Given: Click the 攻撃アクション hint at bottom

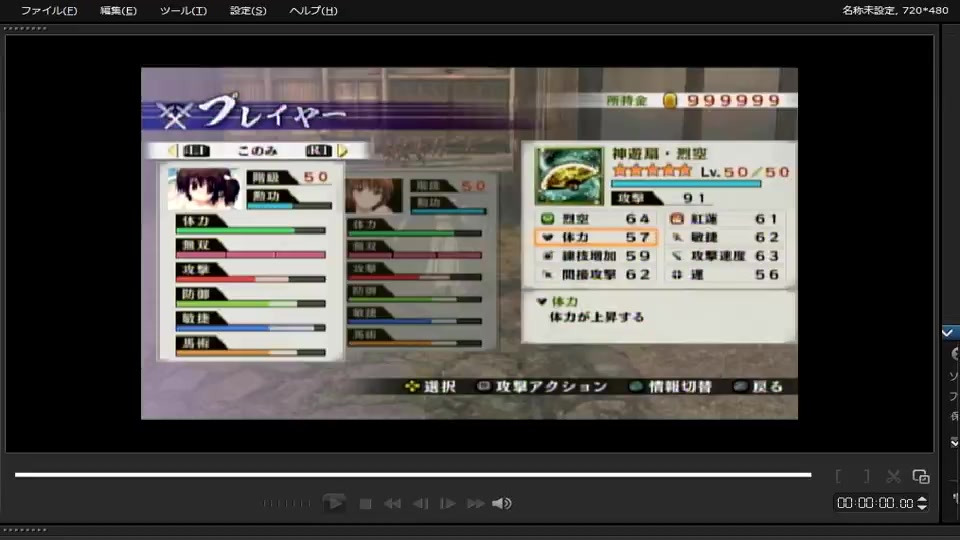Looking at the screenshot, I should click(542, 386).
